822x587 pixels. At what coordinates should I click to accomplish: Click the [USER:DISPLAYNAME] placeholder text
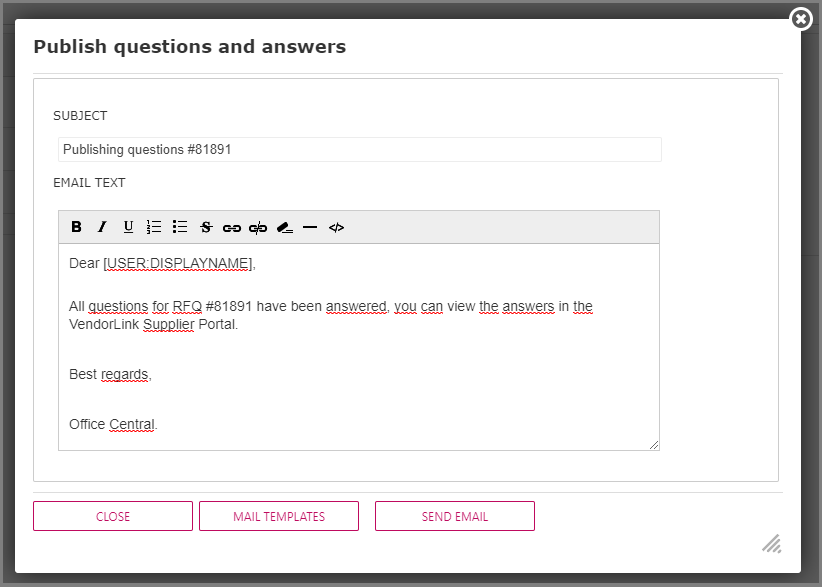[178, 264]
